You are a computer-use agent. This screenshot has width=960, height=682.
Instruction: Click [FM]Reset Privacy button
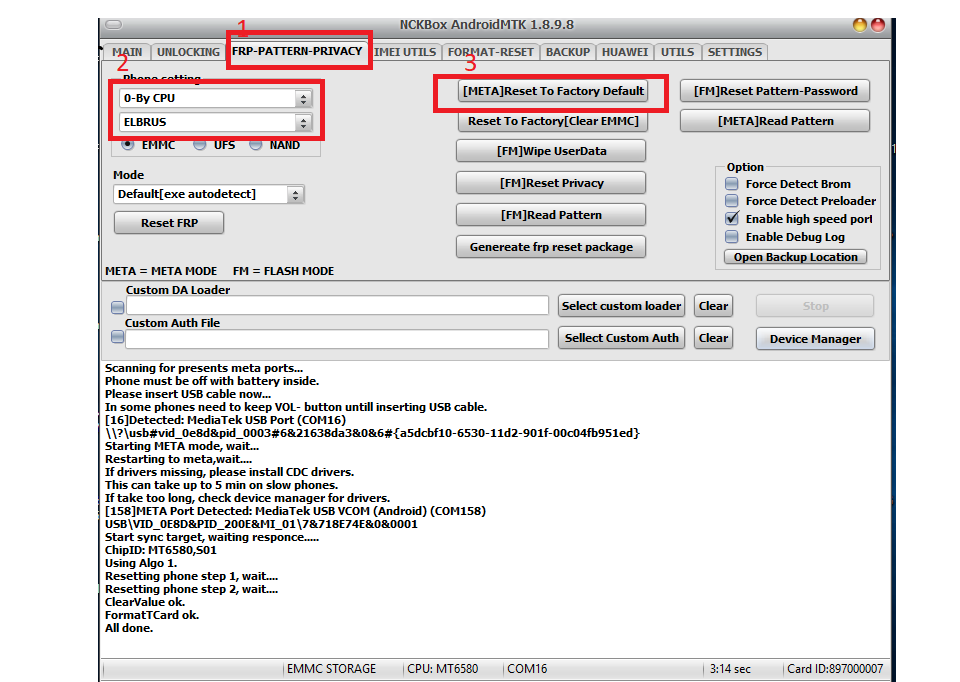pos(551,183)
